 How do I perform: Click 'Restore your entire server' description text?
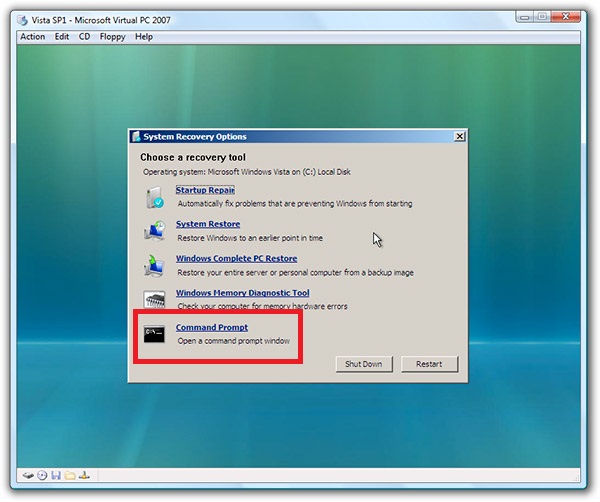click(x=295, y=272)
